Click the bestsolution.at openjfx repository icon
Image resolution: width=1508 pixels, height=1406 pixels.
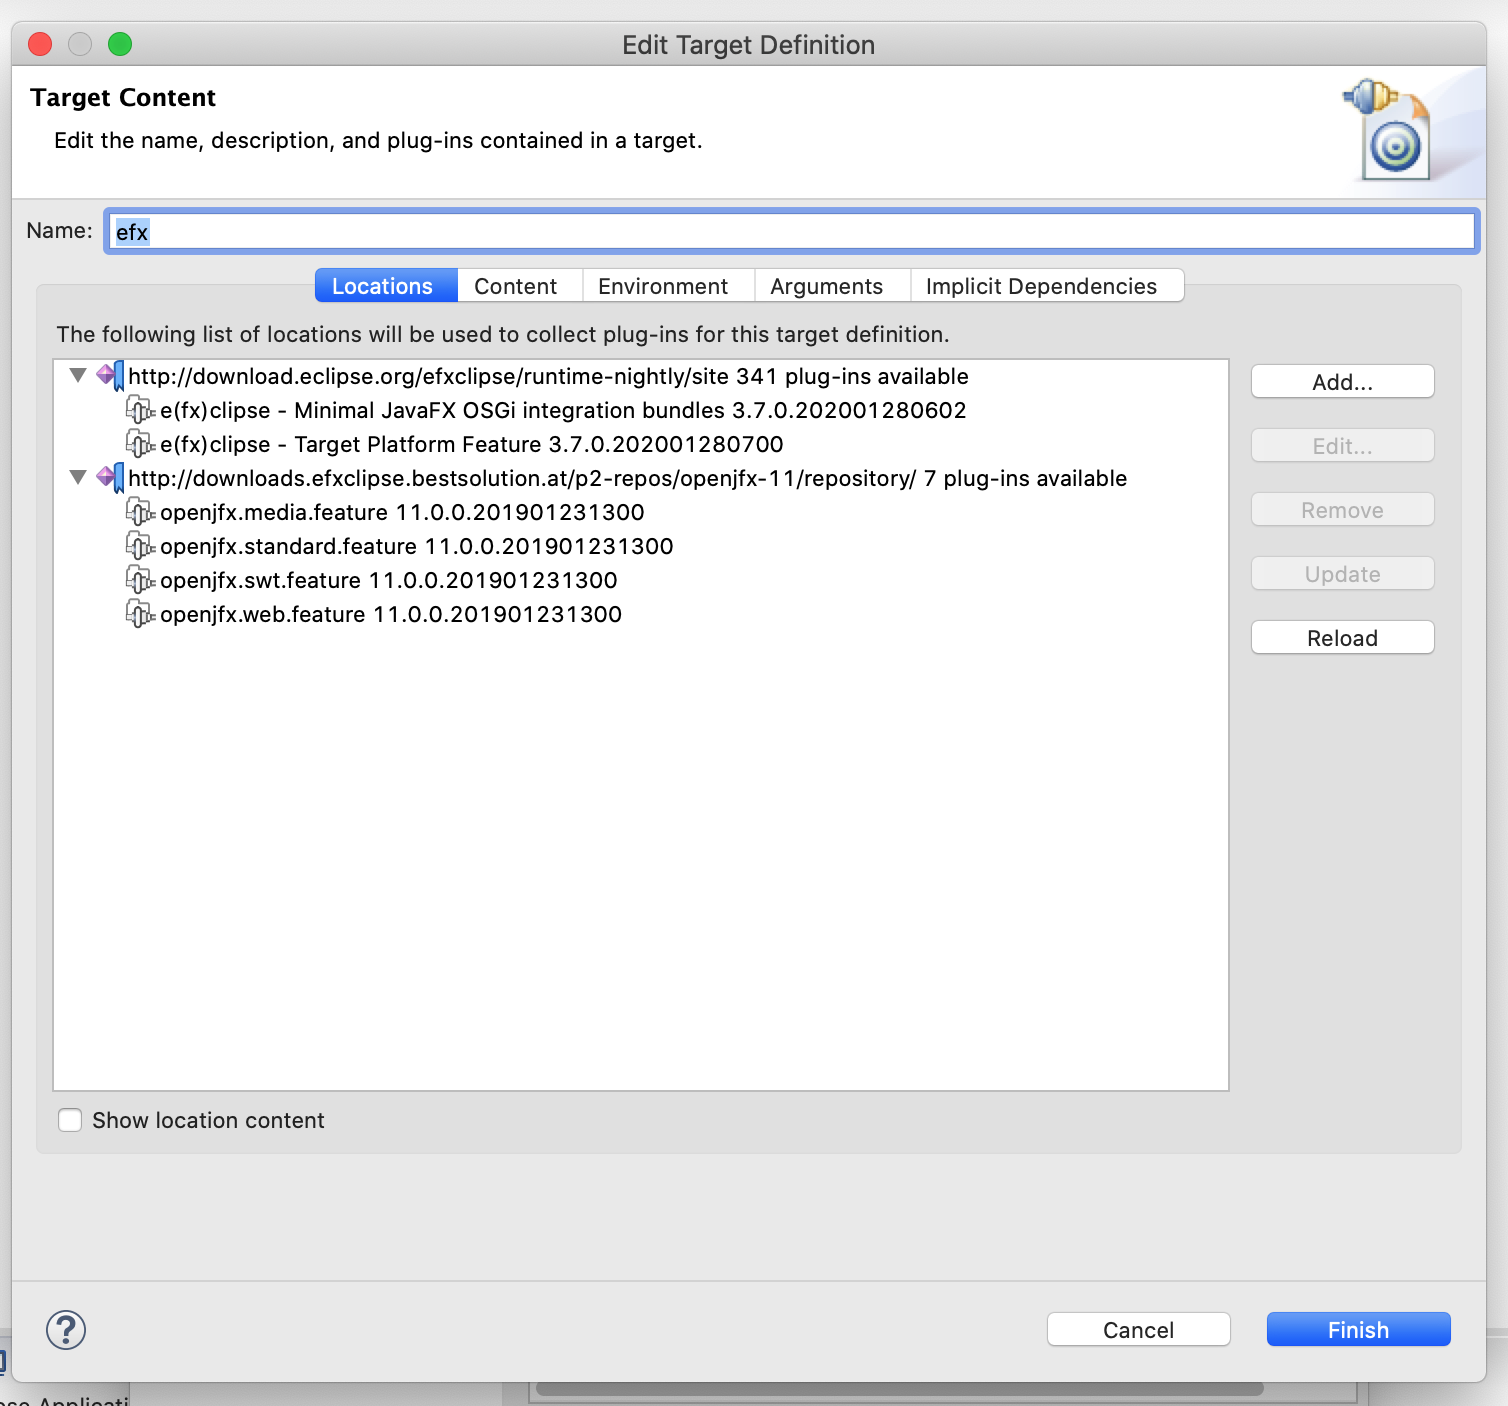[x=110, y=478]
